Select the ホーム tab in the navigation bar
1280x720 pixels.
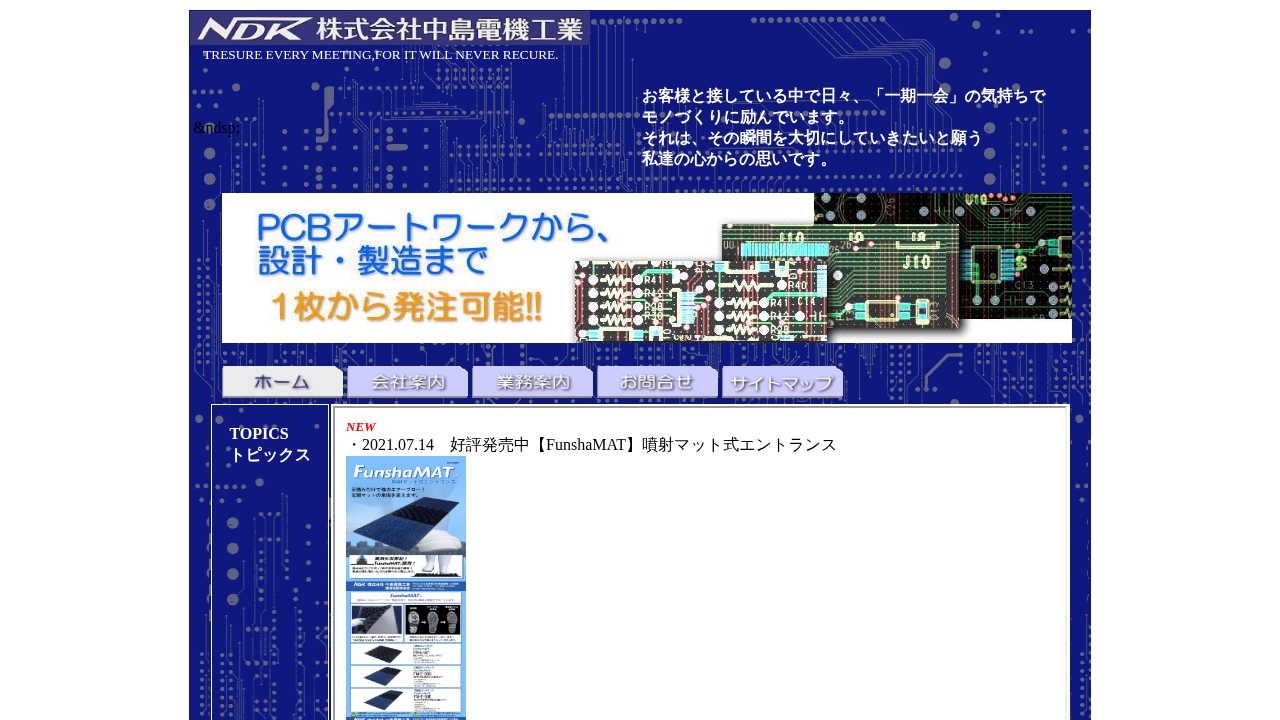[281, 381]
